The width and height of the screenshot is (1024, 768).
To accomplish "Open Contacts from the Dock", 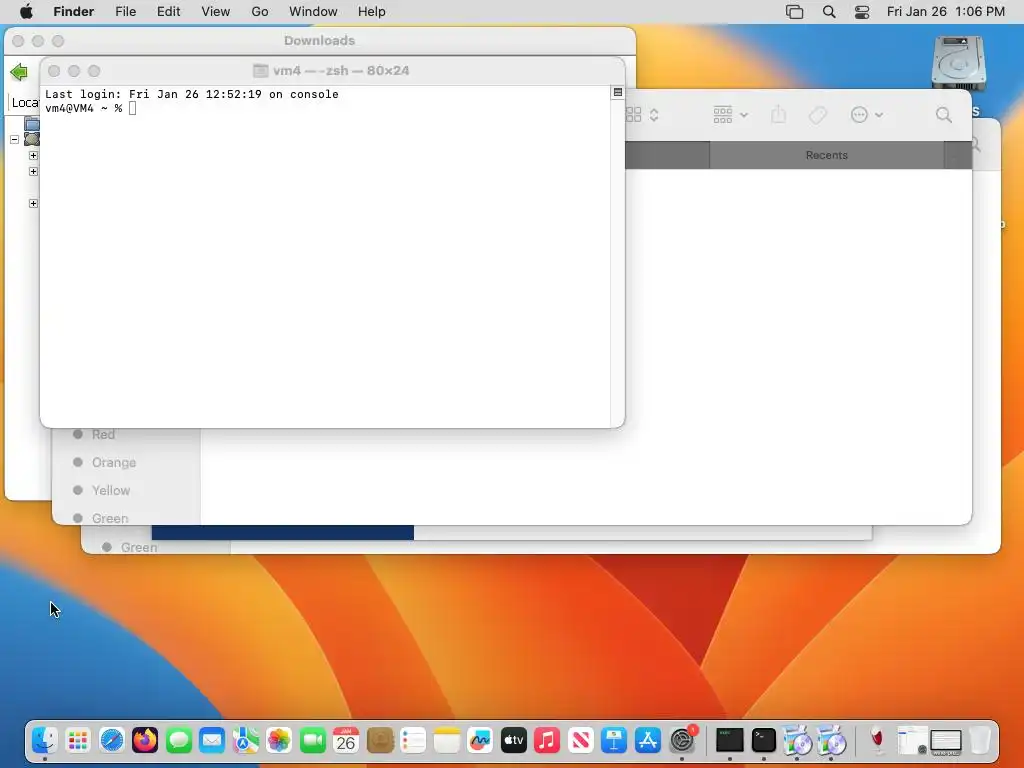I will tap(380, 741).
